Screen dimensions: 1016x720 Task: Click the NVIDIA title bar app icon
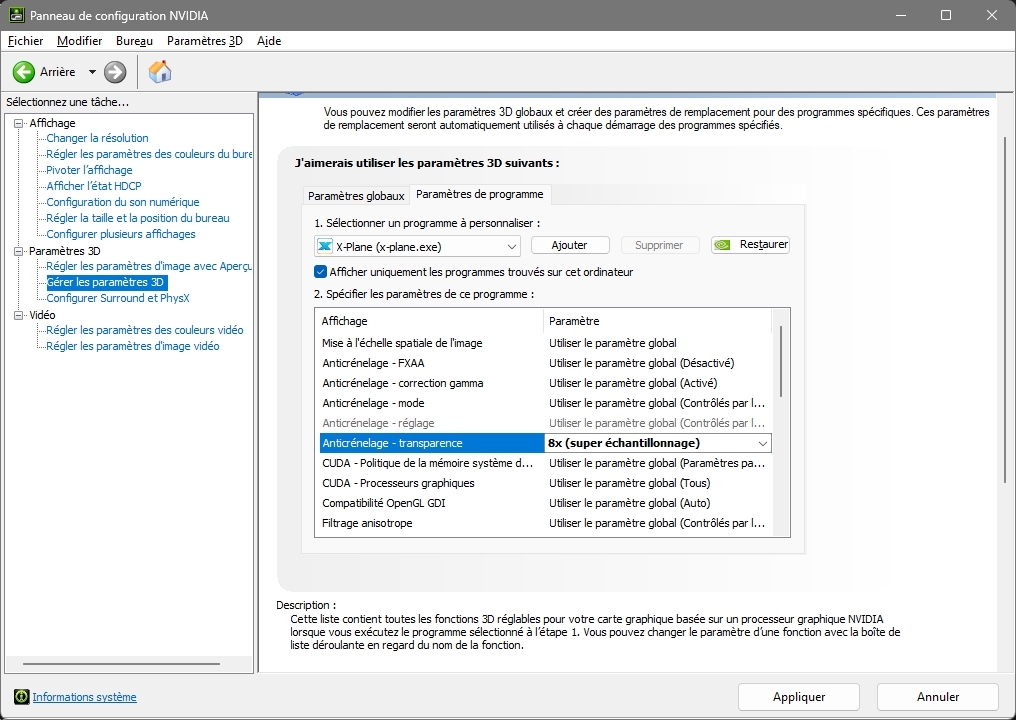point(16,15)
